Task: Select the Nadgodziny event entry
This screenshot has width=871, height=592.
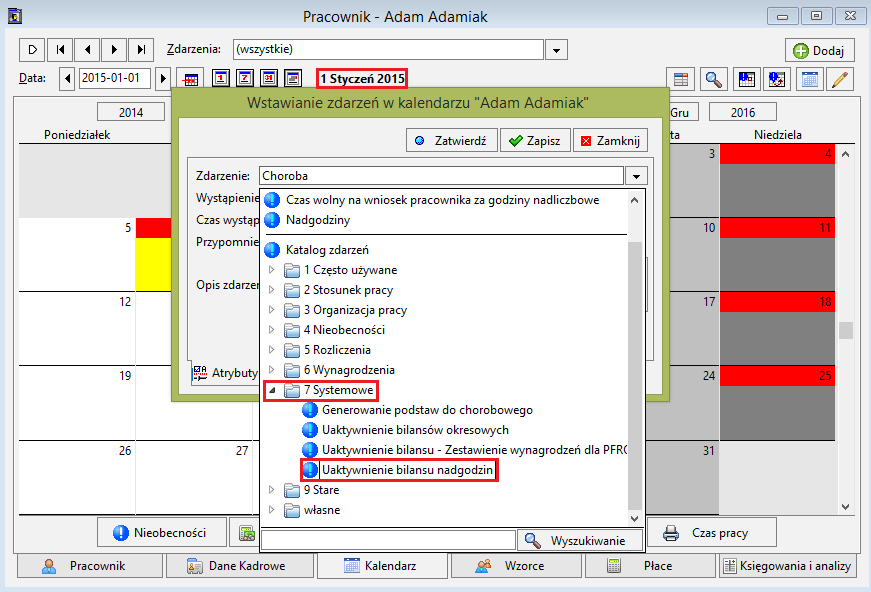Action: pos(318,220)
